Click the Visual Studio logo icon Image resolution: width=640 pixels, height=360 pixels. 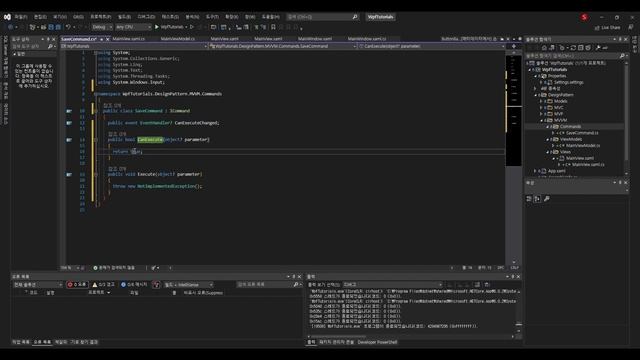tap(7, 17)
